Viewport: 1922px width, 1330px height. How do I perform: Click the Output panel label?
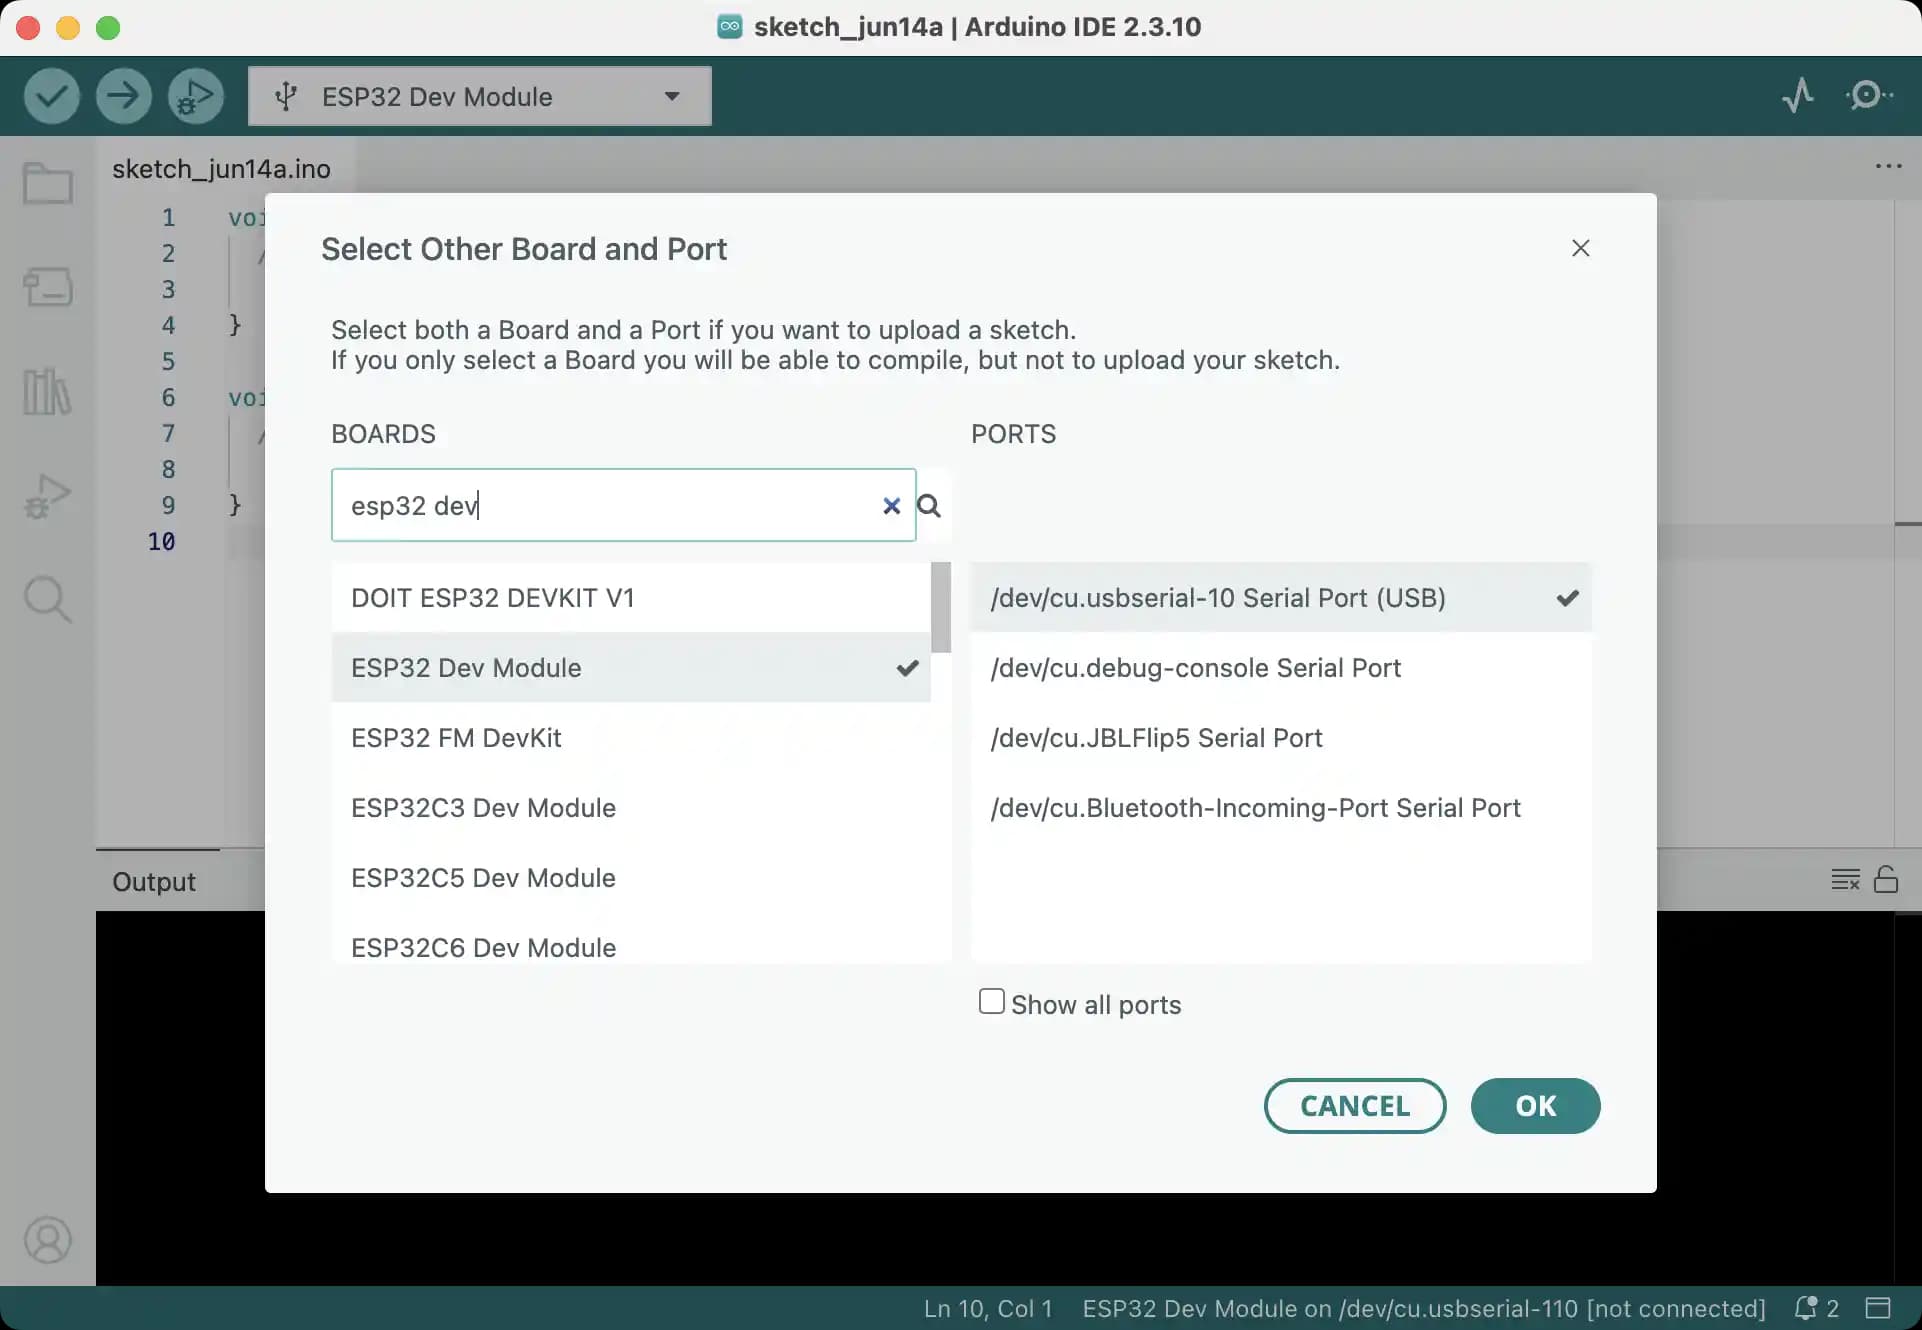(x=154, y=881)
